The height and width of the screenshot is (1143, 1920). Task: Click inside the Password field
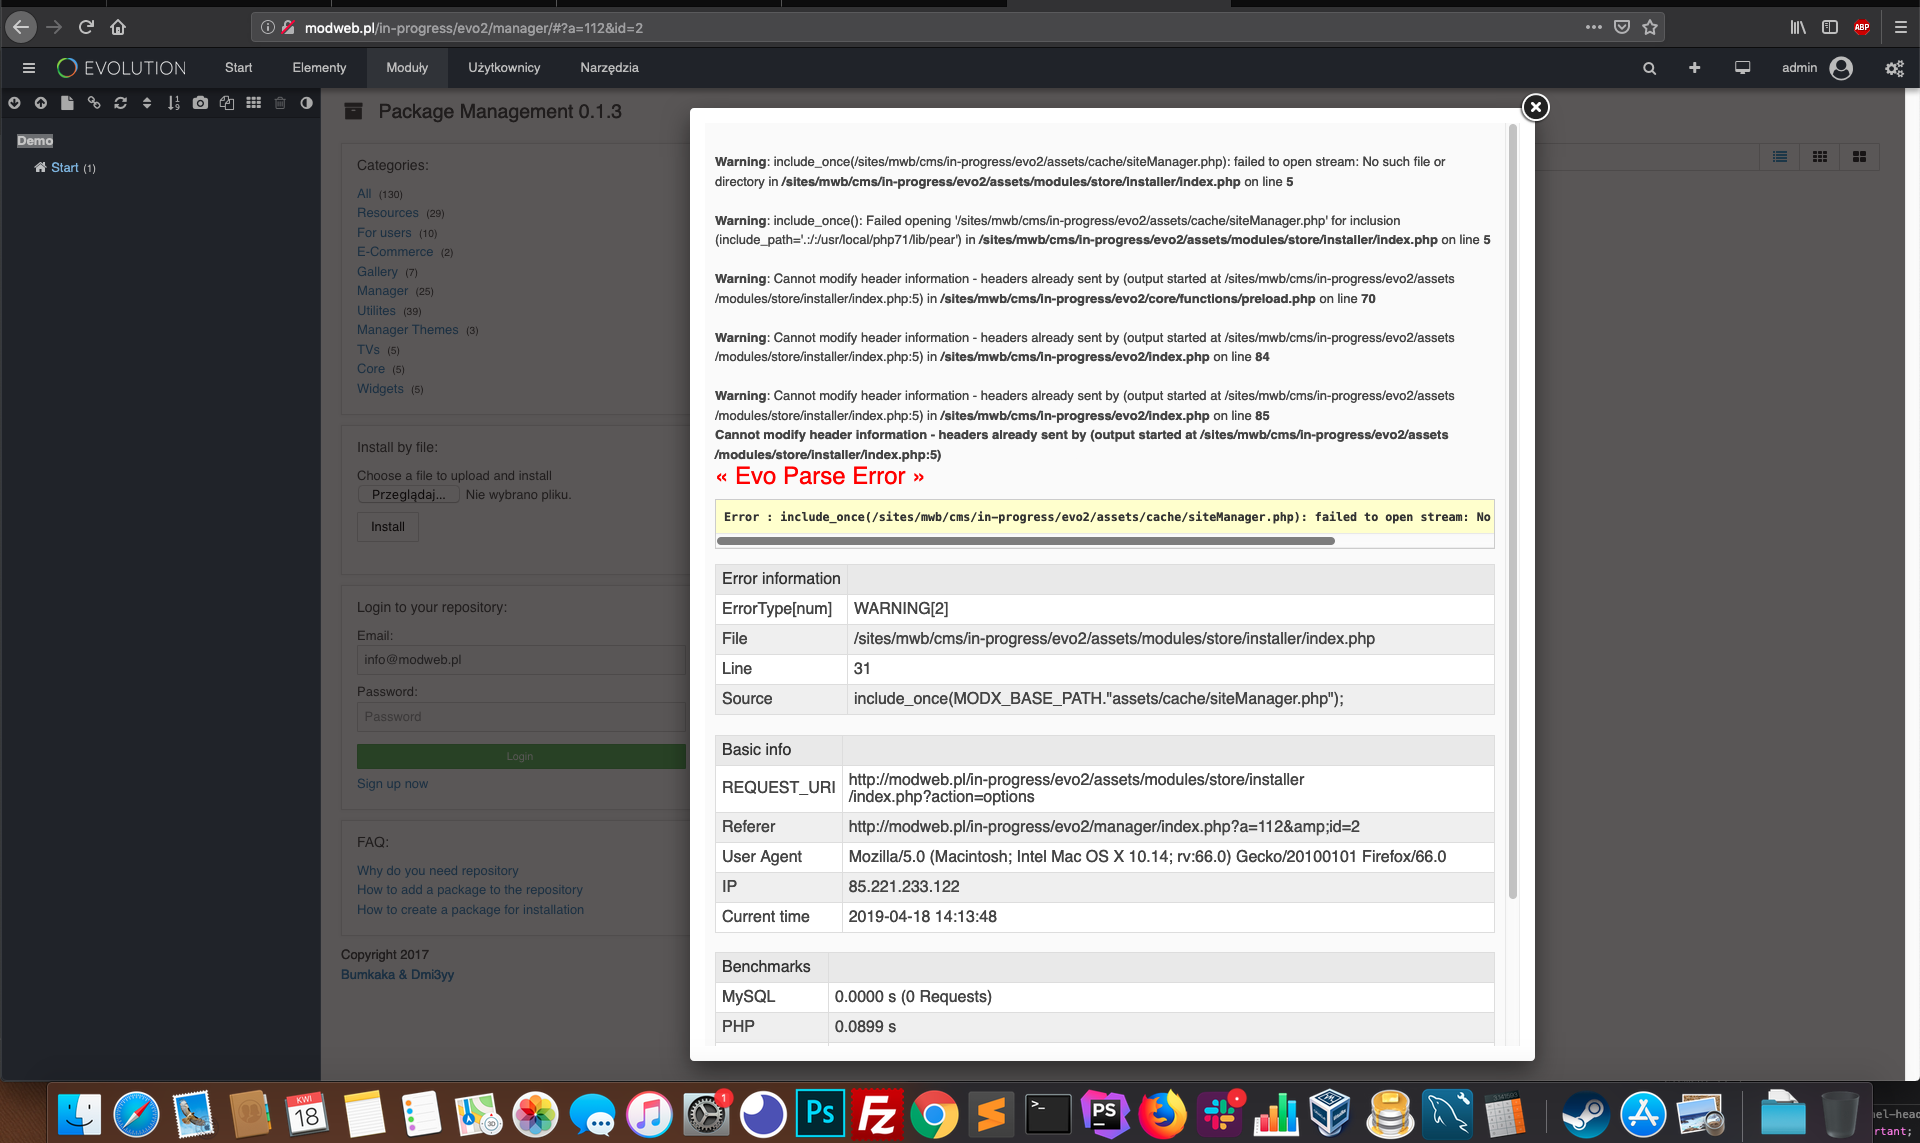(x=520, y=716)
